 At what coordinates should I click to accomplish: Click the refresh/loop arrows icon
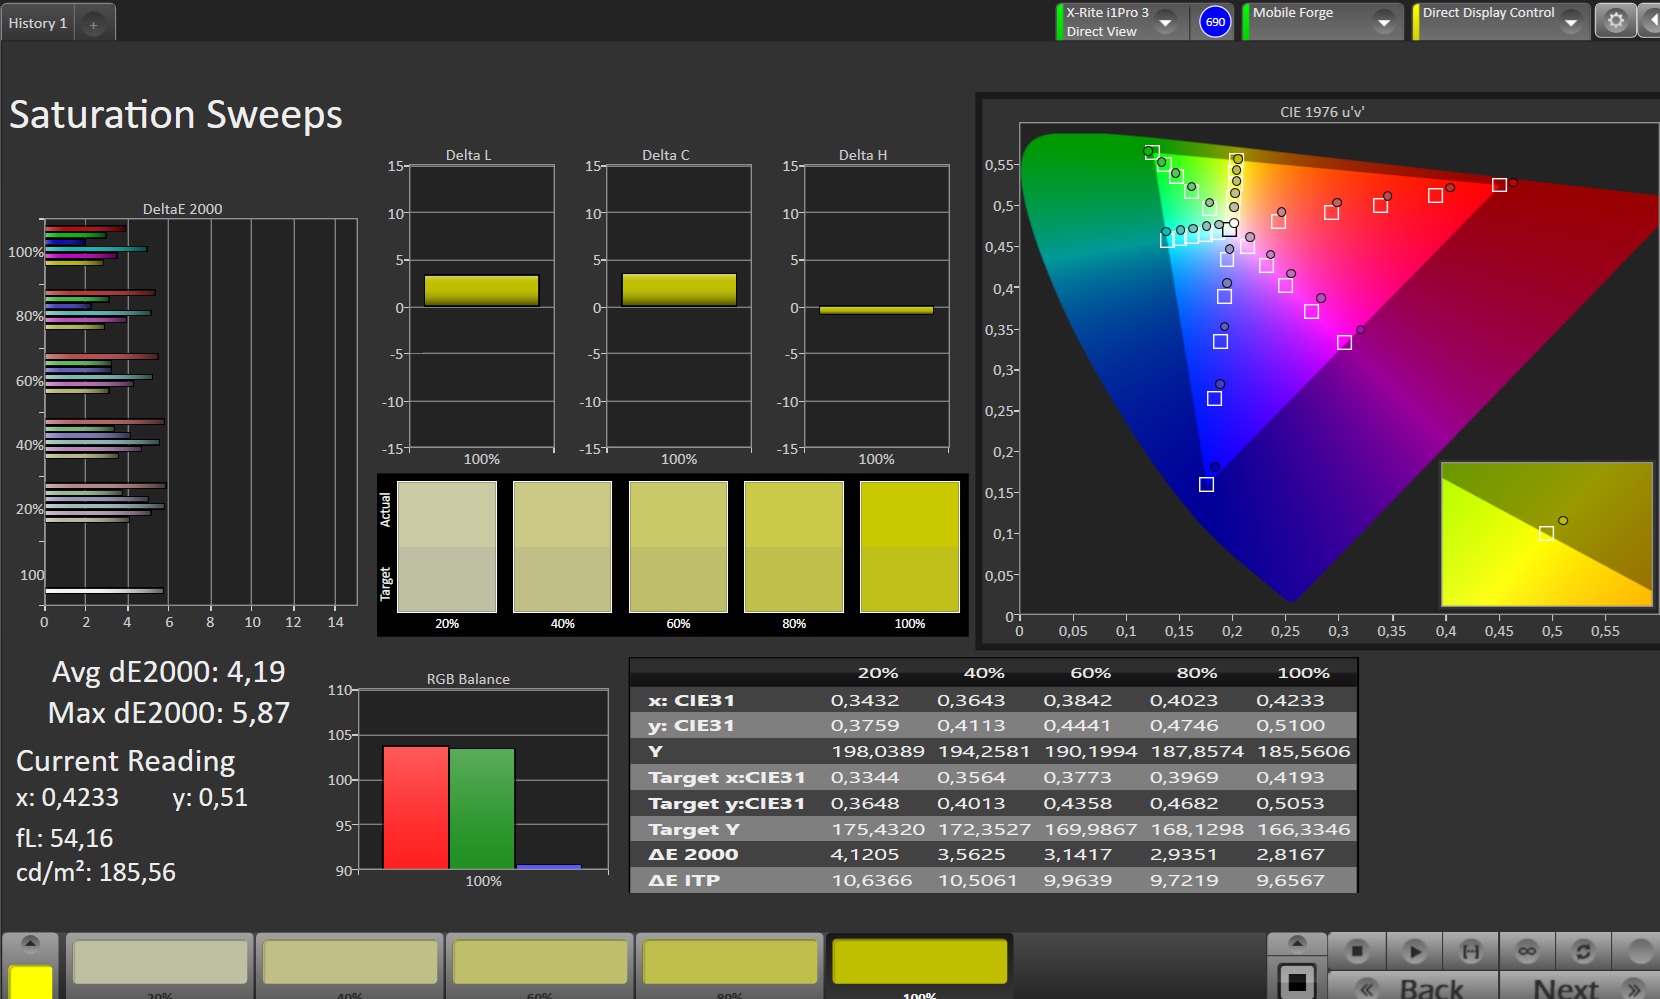1582,950
